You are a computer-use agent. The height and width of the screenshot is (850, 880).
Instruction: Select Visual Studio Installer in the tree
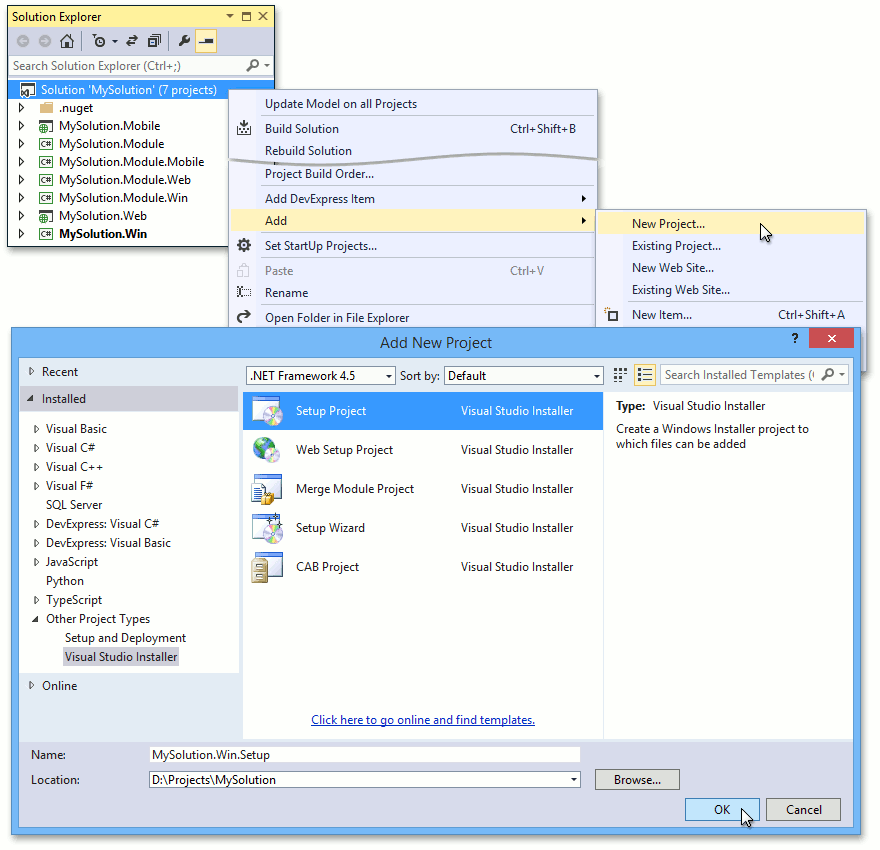tap(121, 656)
